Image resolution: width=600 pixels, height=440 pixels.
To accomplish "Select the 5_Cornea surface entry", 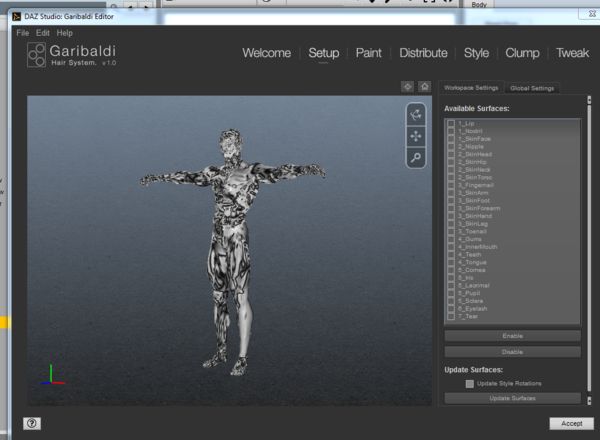I will pyautogui.click(x=512, y=270).
